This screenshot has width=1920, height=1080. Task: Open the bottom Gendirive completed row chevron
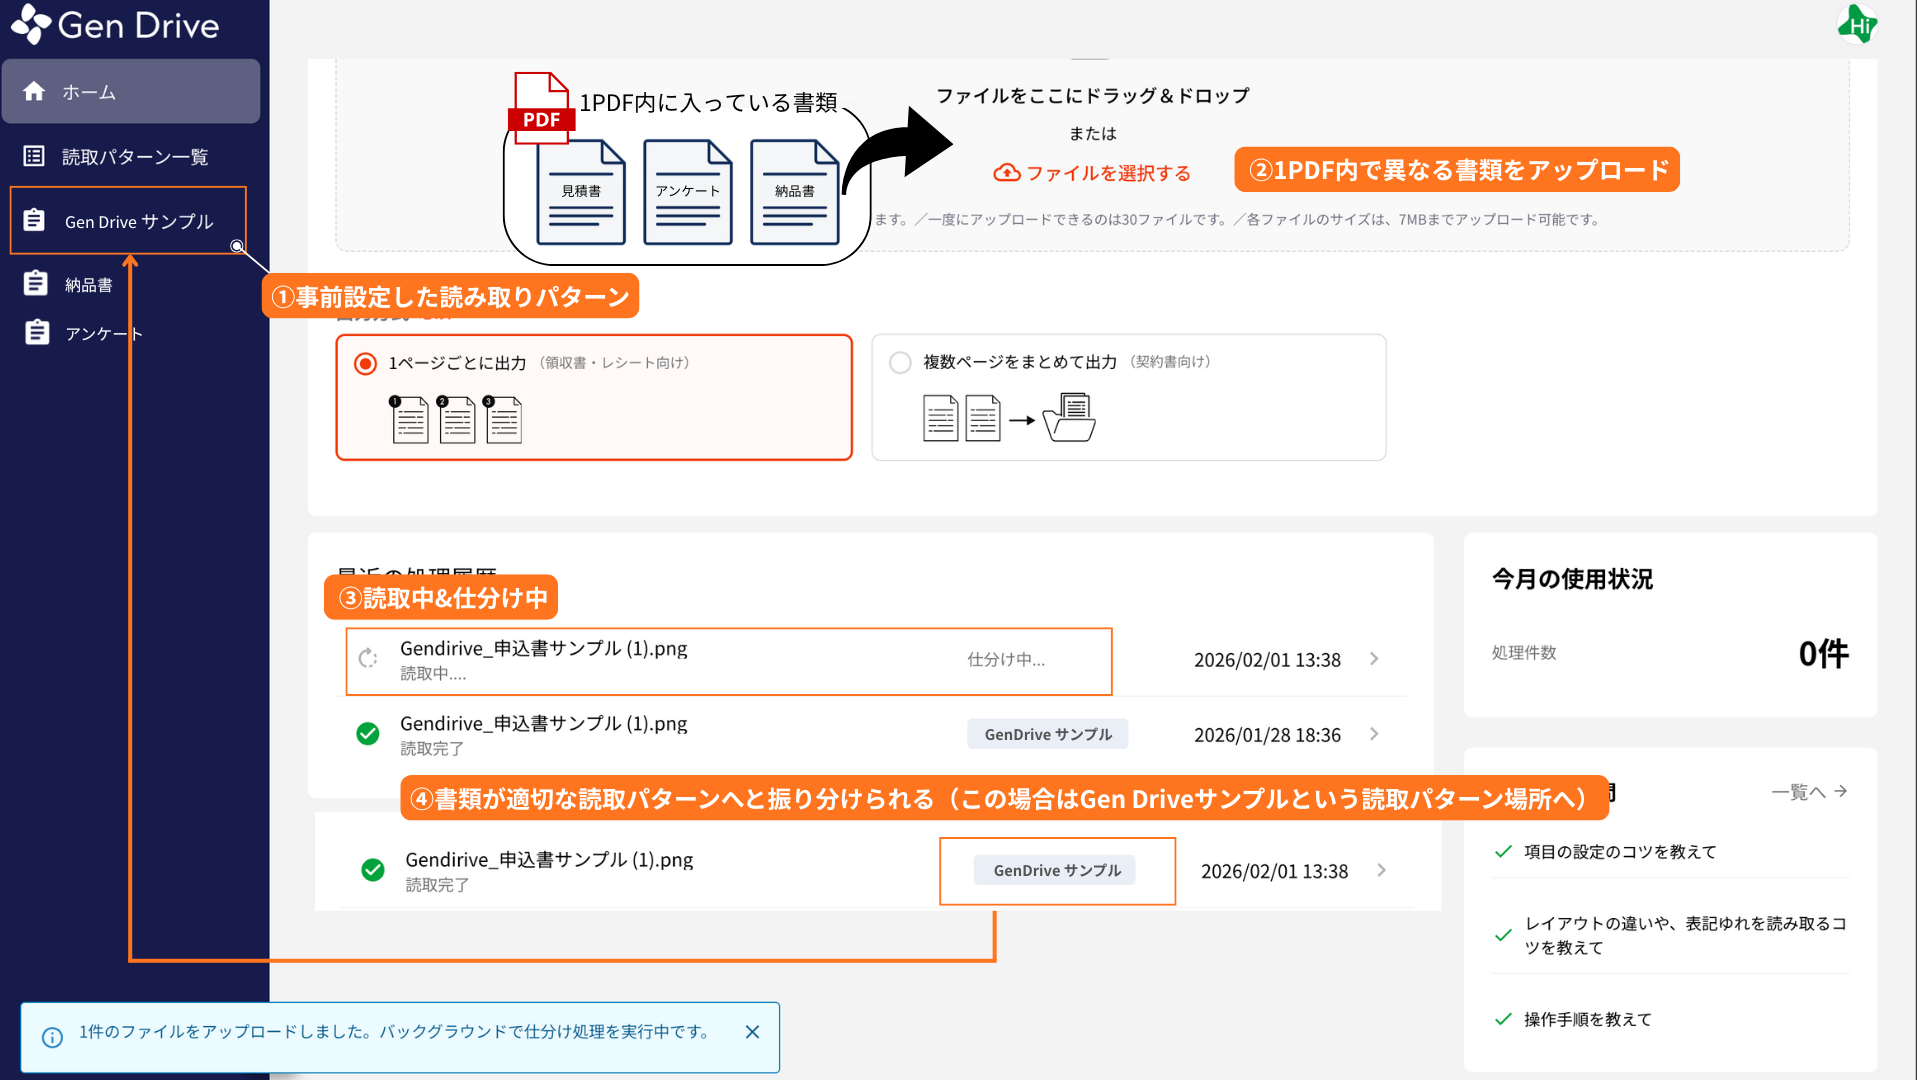coord(1381,870)
